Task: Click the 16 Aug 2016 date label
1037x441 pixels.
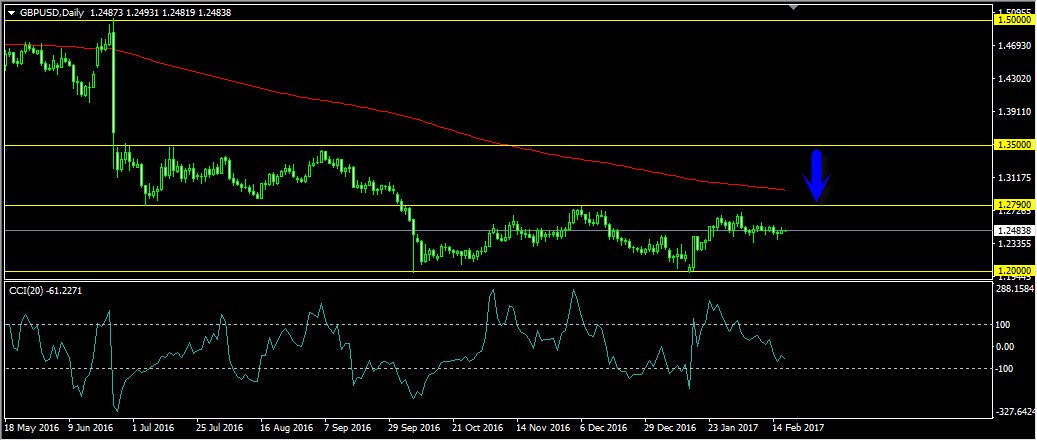Action: (287, 428)
